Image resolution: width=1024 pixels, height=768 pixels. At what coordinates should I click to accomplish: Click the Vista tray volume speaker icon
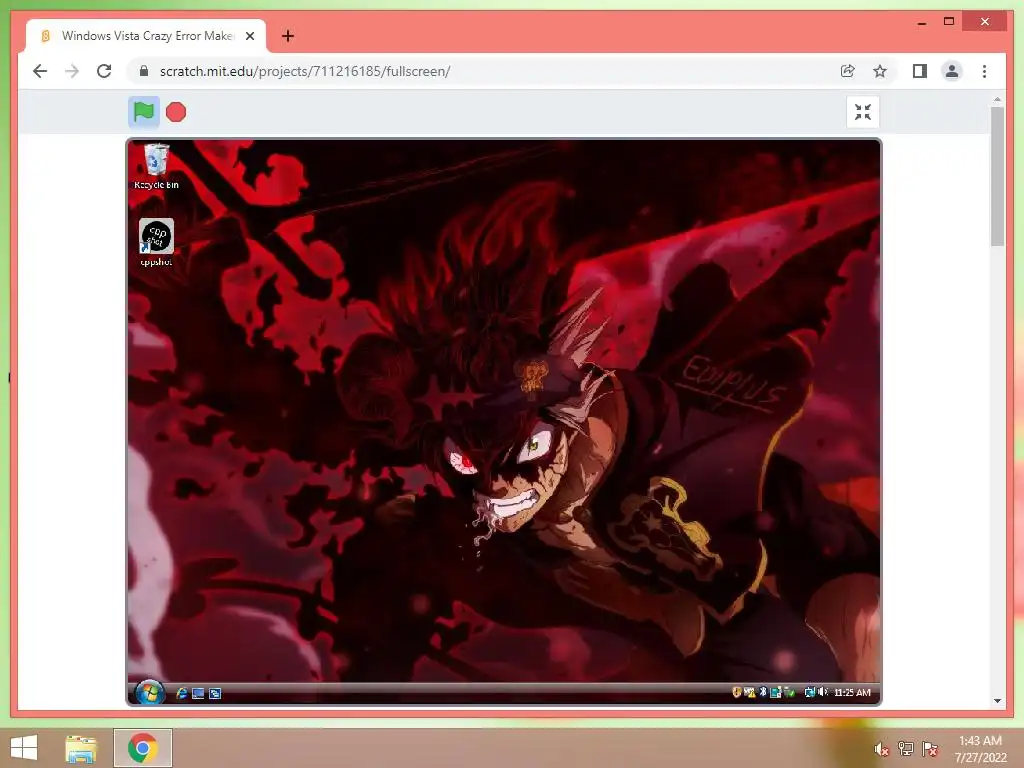(822, 692)
